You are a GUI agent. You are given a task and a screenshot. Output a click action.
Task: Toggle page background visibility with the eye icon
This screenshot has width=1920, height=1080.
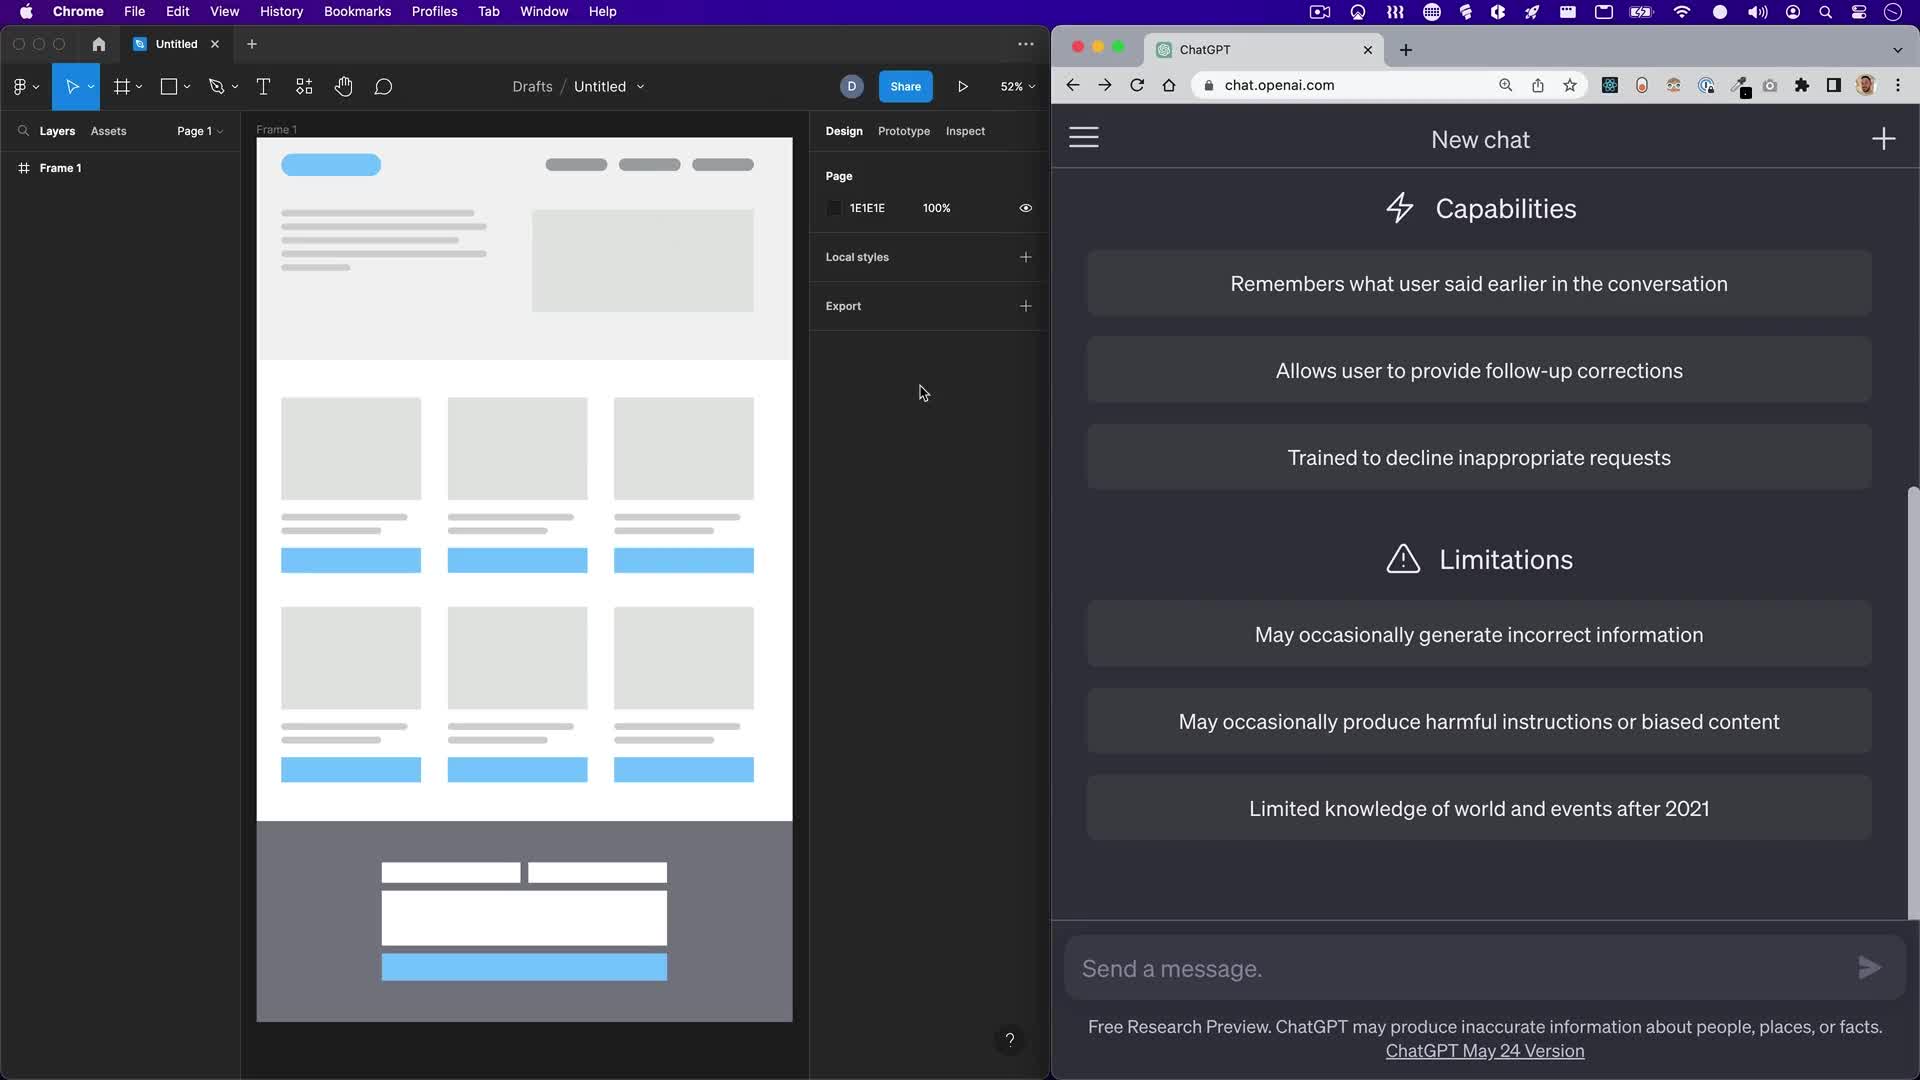point(1025,207)
